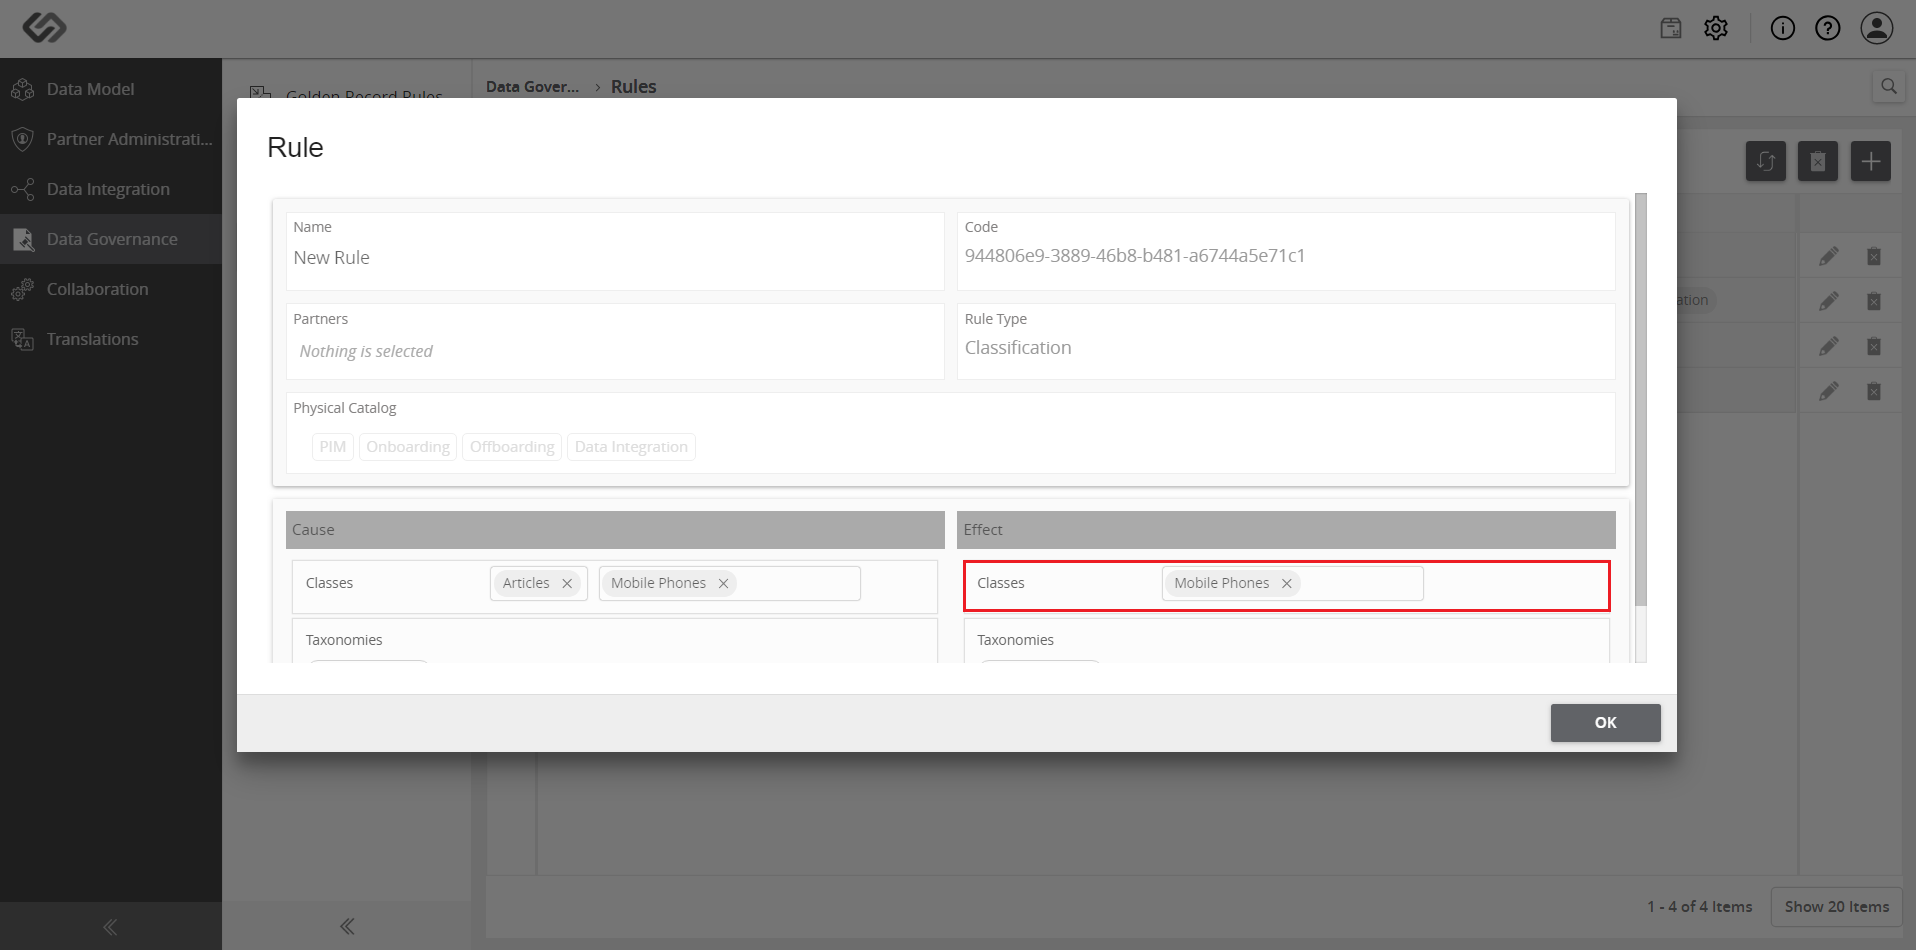Edit the second rule row pencil
The width and height of the screenshot is (1916, 950).
pos(1829,301)
